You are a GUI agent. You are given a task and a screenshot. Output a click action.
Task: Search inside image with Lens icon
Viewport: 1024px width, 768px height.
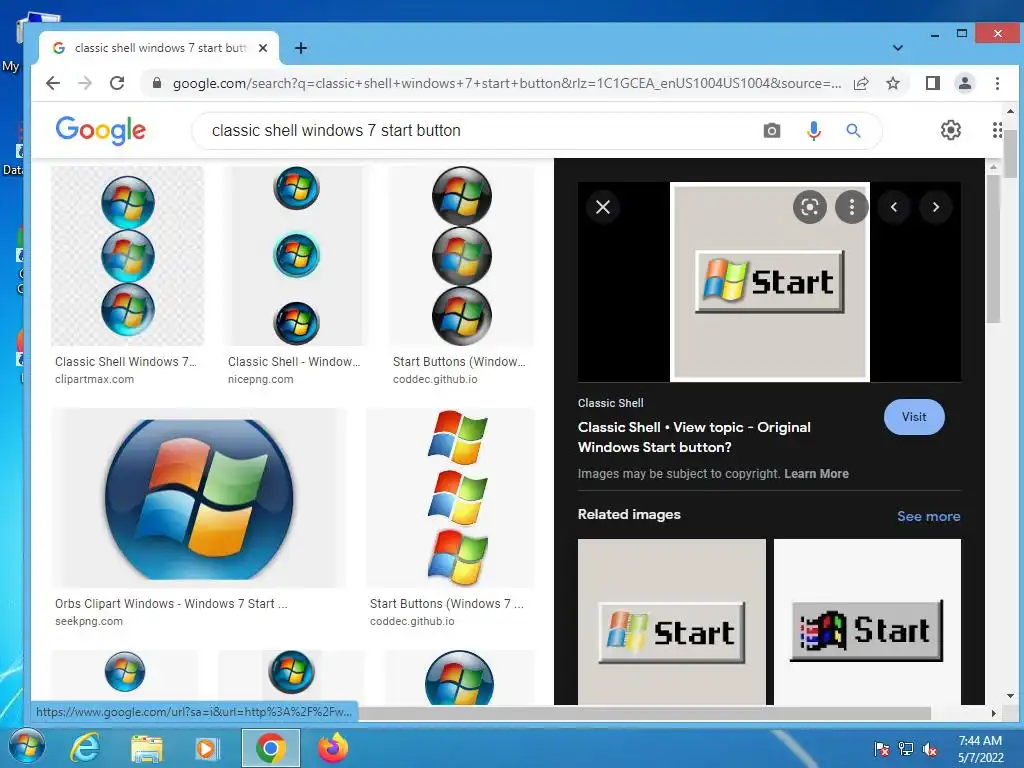click(x=810, y=207)
